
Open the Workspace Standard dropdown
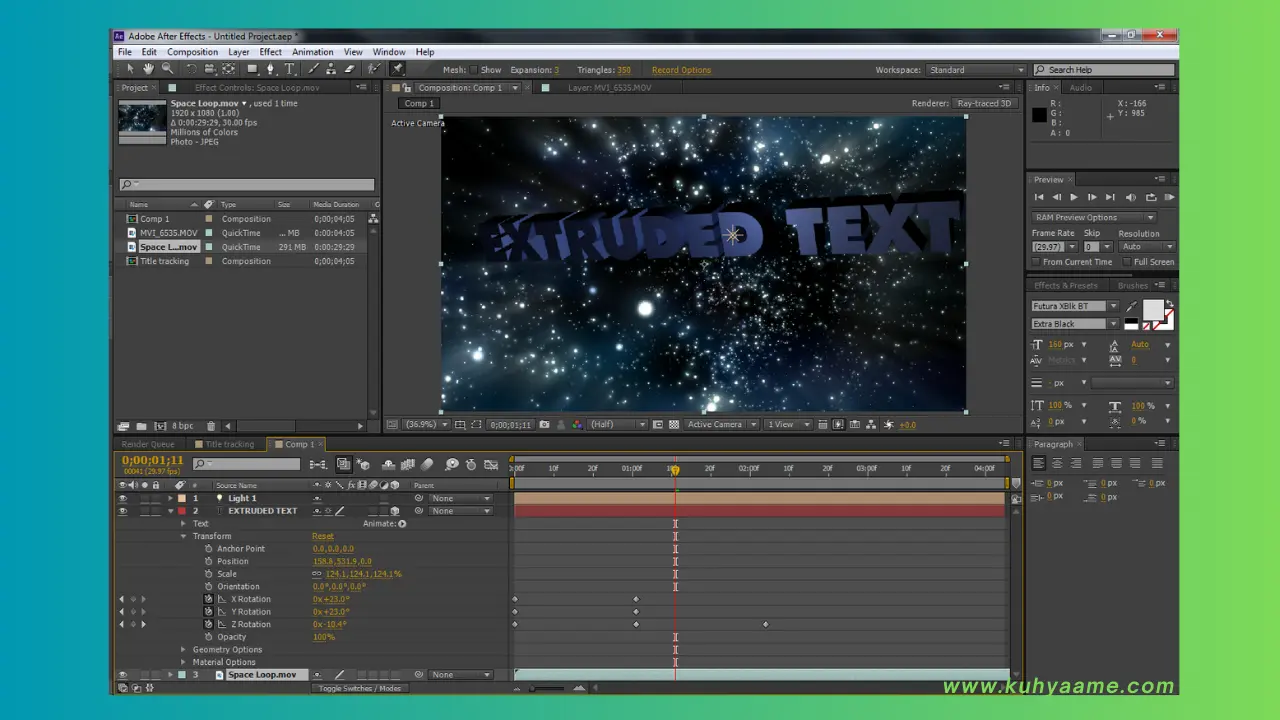[976, 70]
